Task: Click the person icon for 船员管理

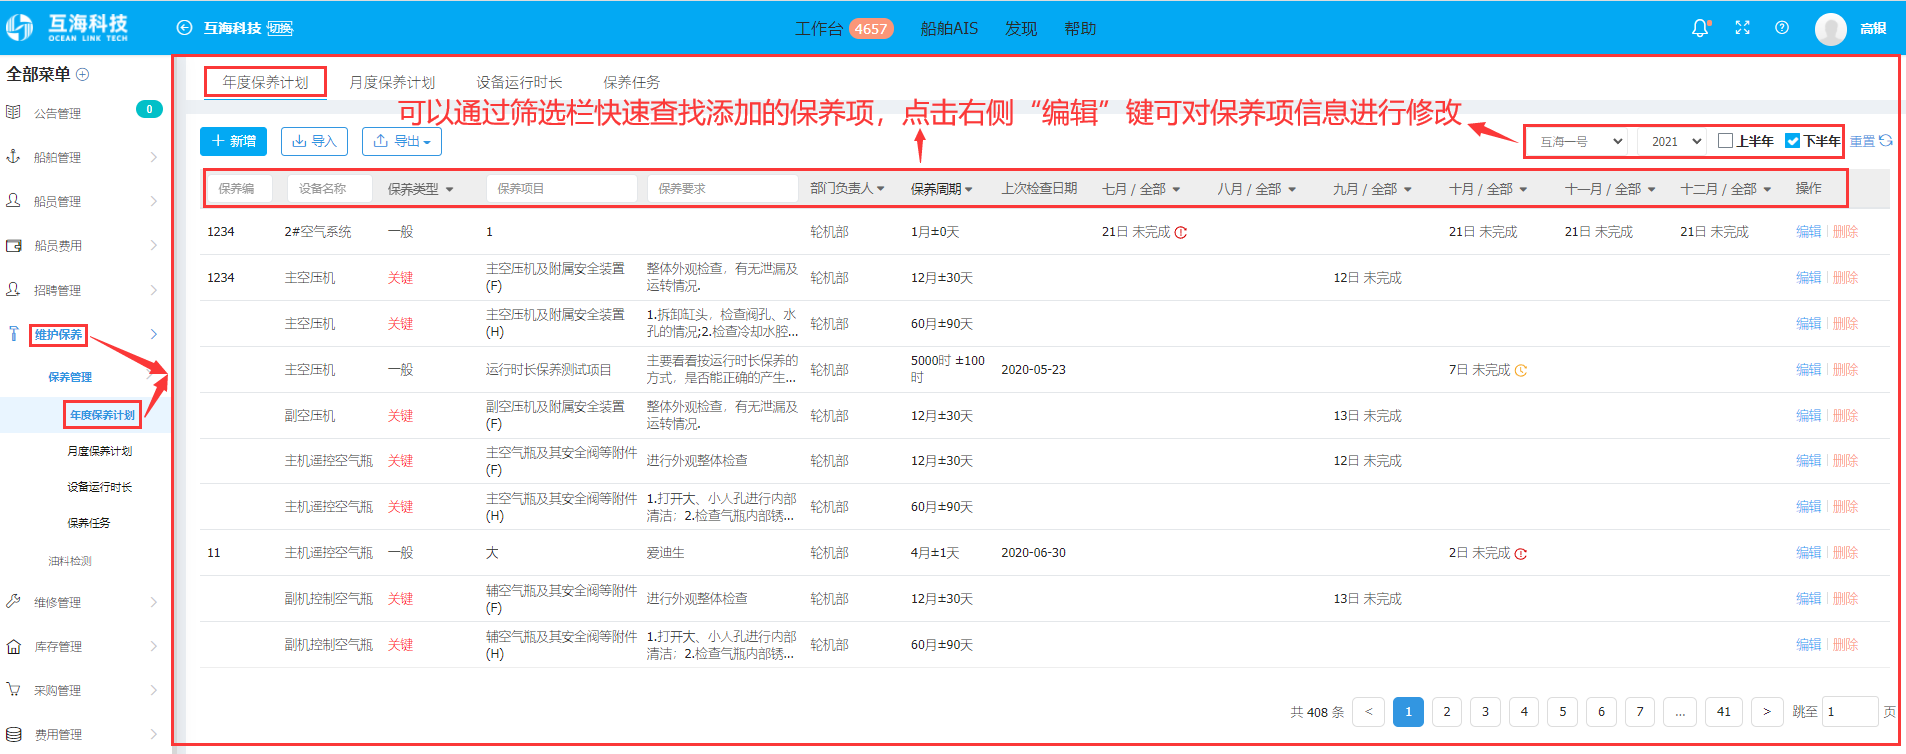Action: pos(13,200)
